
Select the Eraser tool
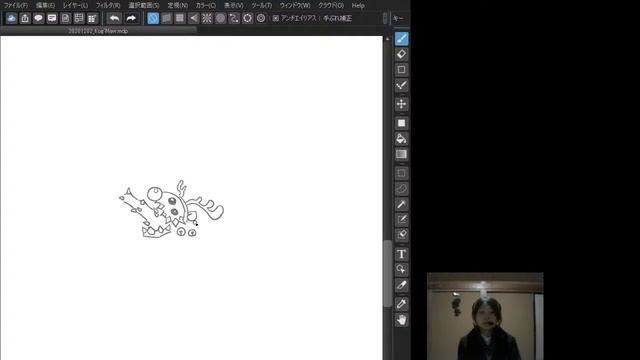(402, 54)
